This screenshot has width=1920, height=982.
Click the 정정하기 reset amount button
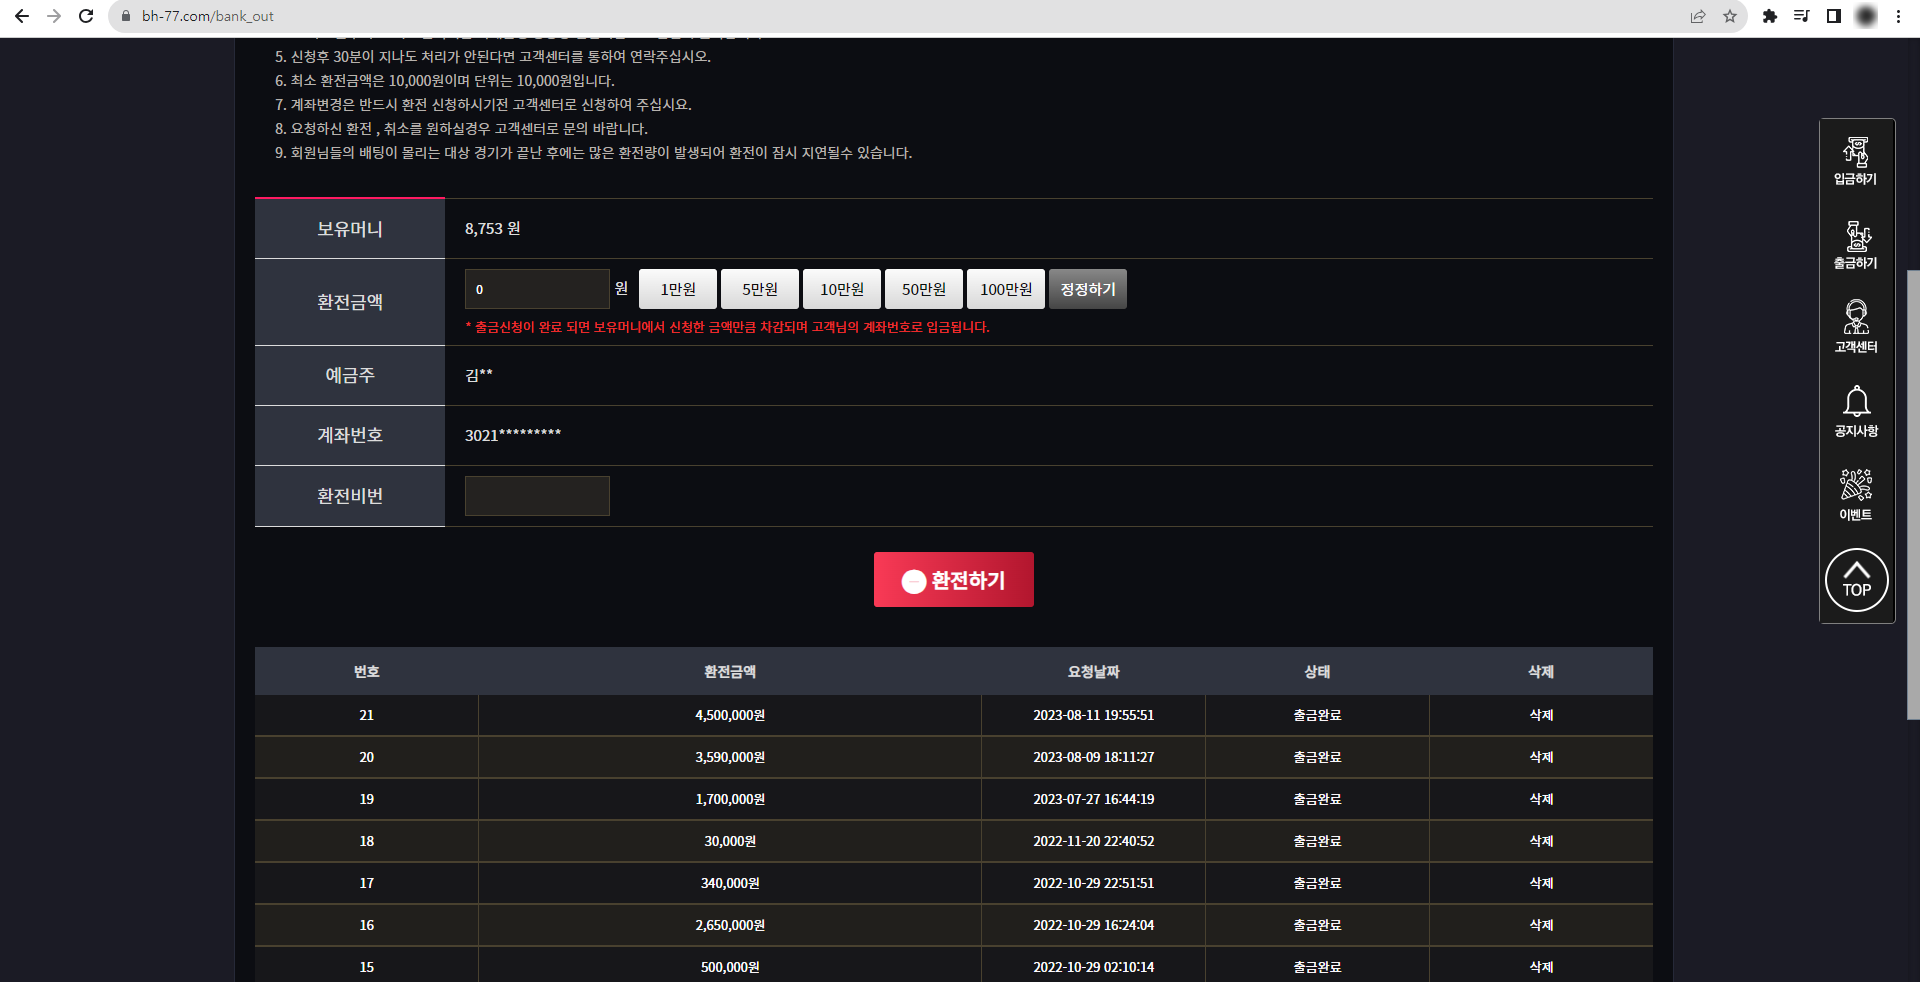click(x=1088, y=289)
